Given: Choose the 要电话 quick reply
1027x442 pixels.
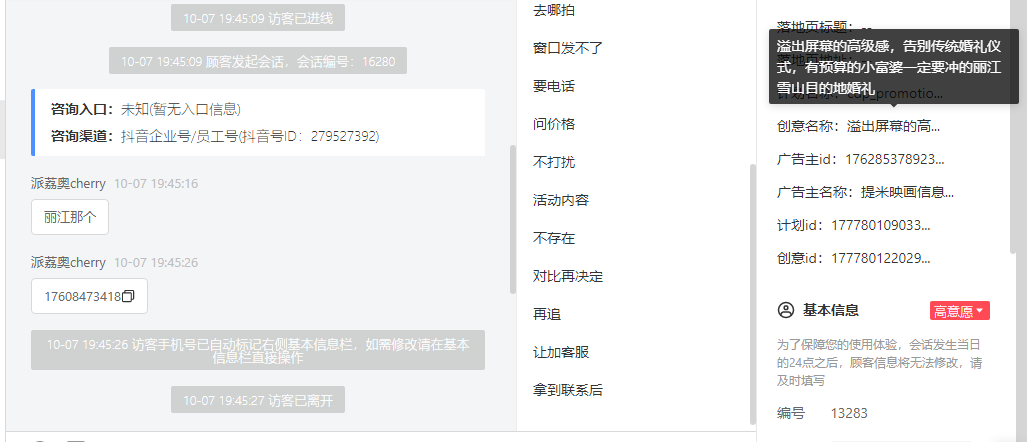Looking at the screenshot, I should (x=554, y=86).
